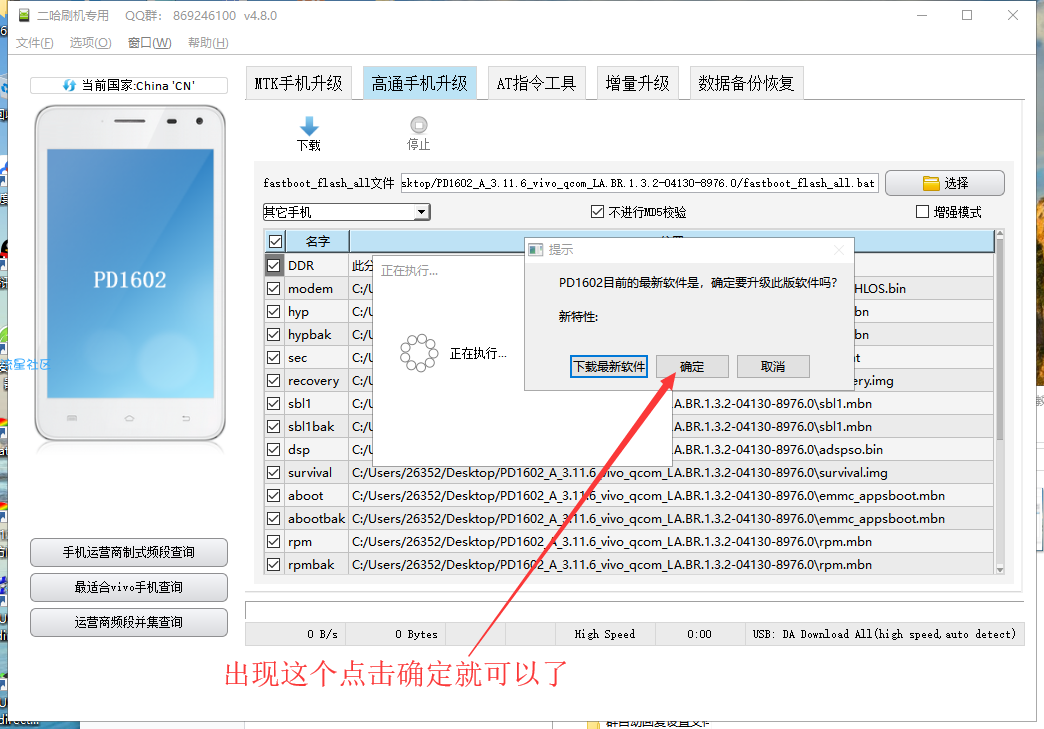Open the 增量升级 tab
This screenshot has height=729, width=1044.
[637, 83]
